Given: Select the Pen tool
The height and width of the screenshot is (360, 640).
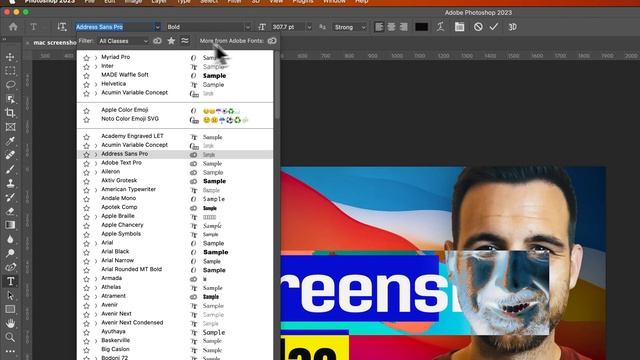Looking at the screenshot, I should (11, 267).
